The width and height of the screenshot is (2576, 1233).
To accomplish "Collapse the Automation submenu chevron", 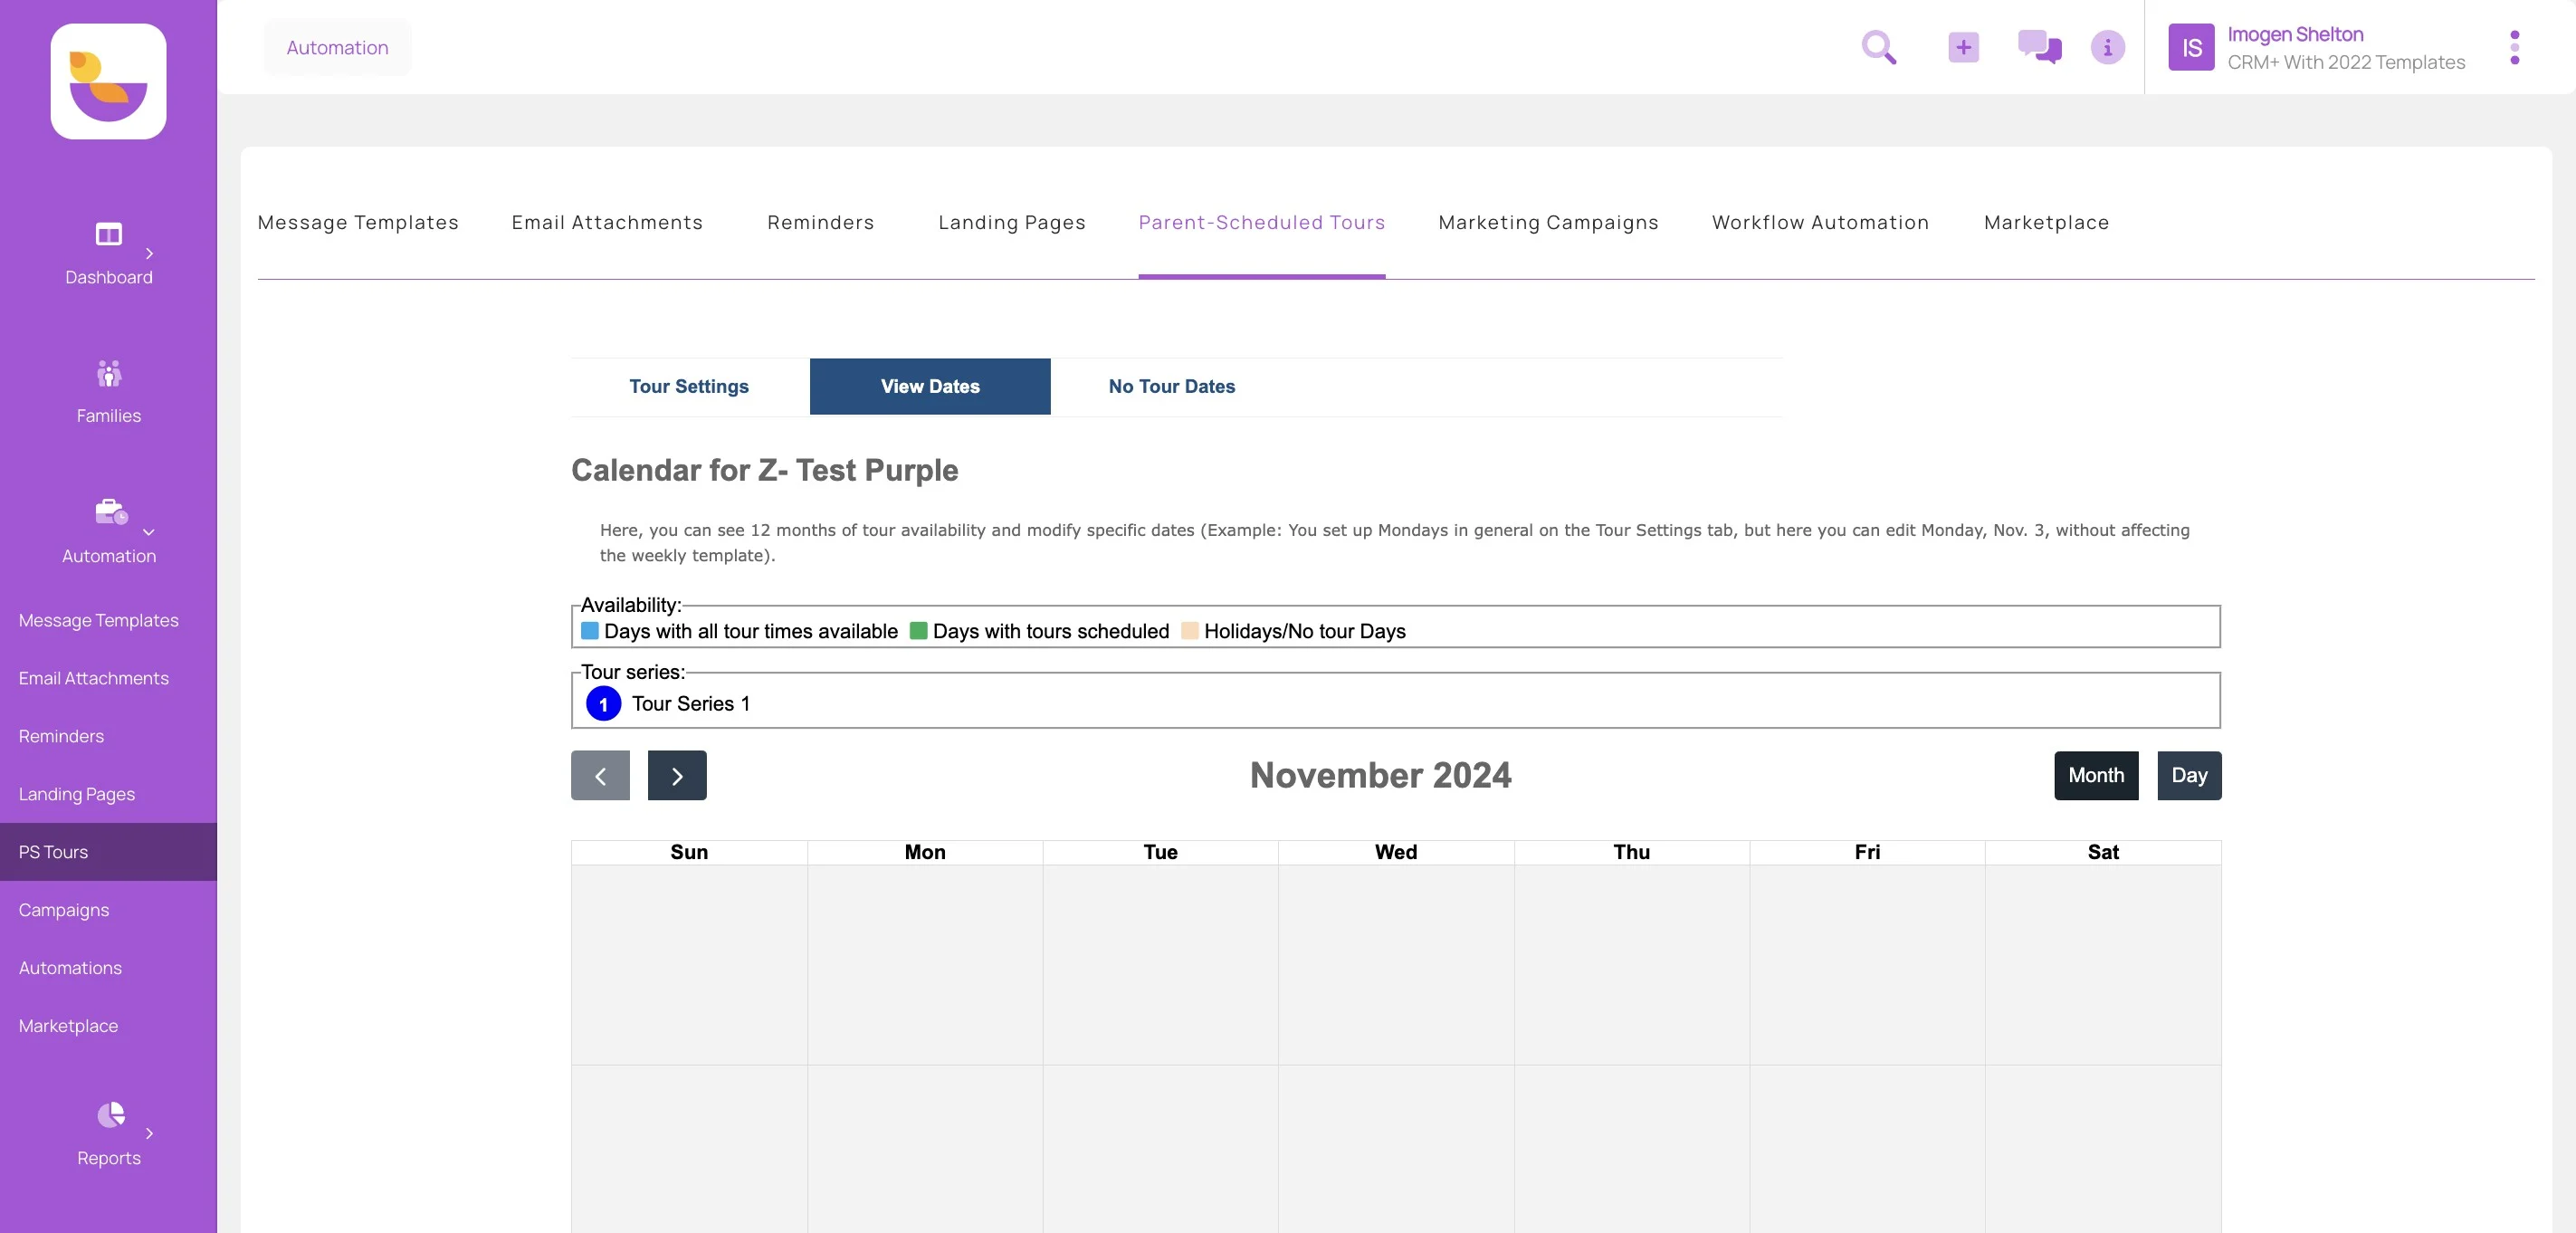I will pos(149,532).
